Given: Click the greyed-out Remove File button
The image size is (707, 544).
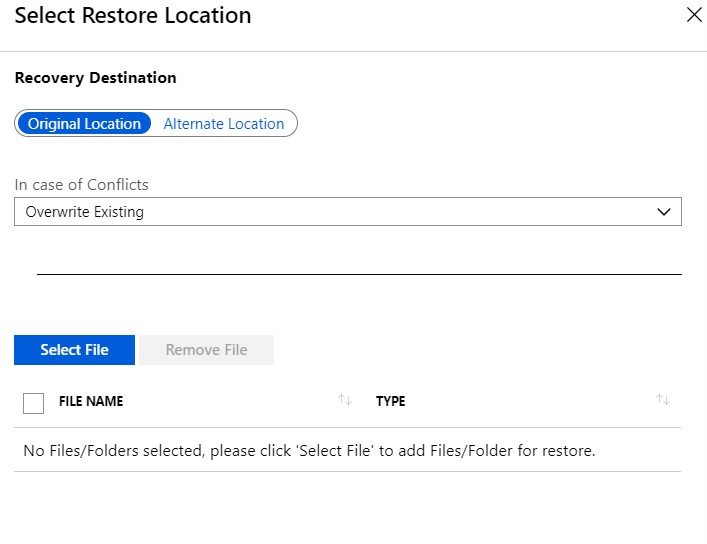Looking at the screenshot, I should pyautogui.click(x=207, y=350).
